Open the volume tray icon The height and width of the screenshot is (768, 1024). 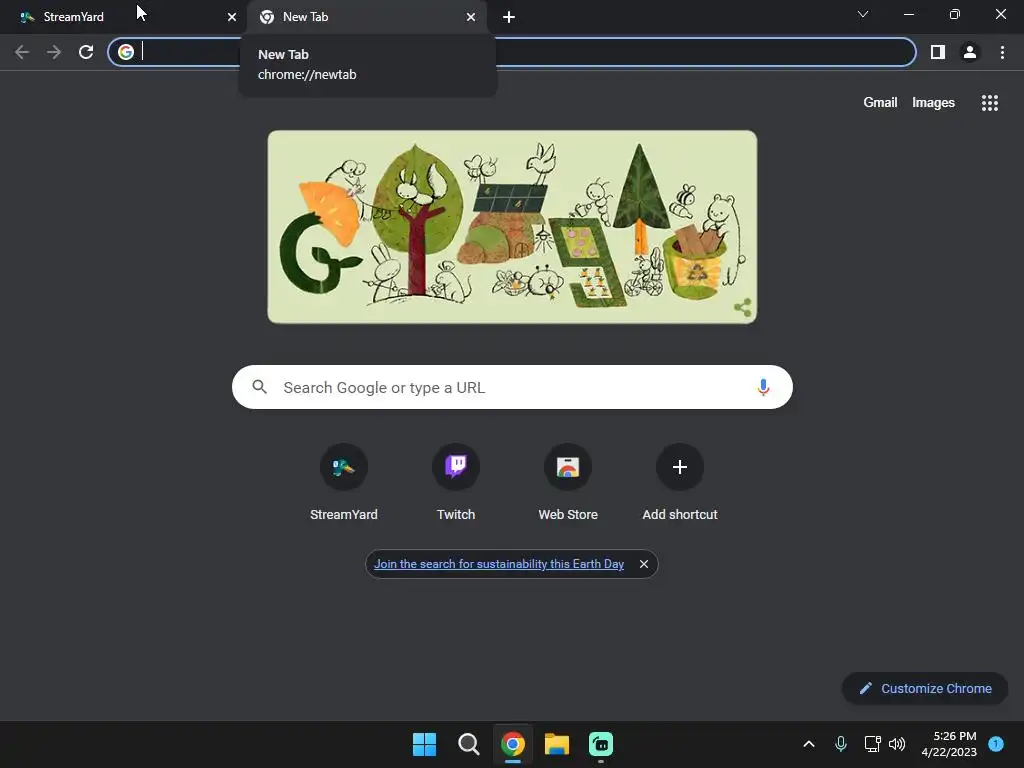click(897, 744)
